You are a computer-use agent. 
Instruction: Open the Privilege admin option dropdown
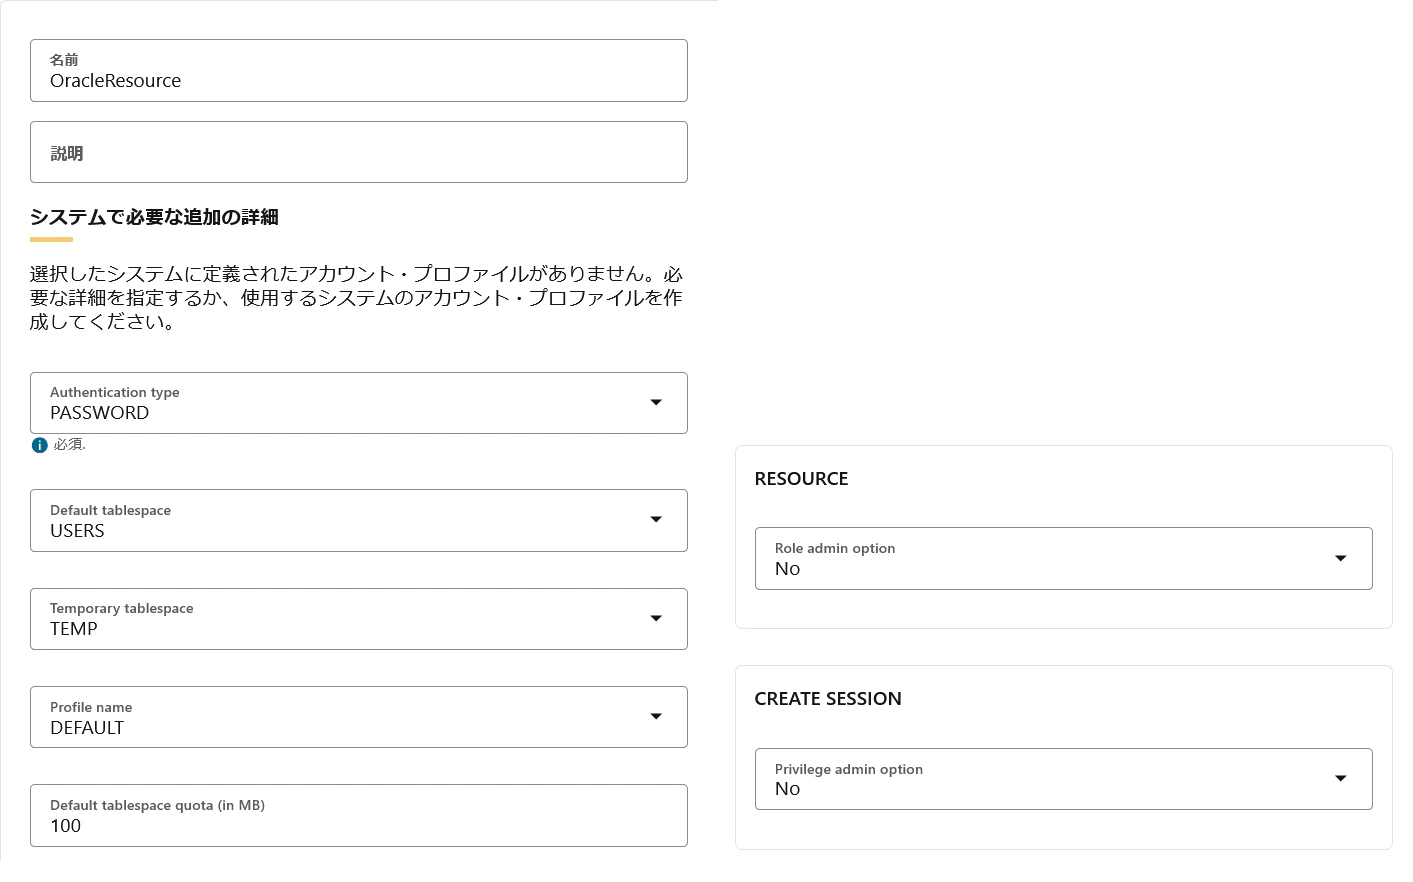(x=1063, y=779)
